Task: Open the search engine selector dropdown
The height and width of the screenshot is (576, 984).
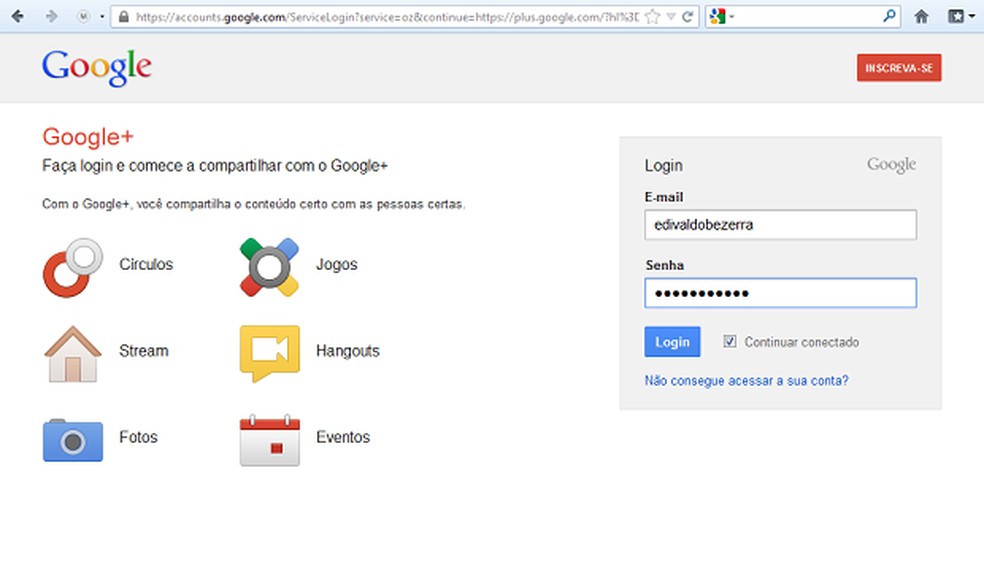Action: tap(731, 16)
